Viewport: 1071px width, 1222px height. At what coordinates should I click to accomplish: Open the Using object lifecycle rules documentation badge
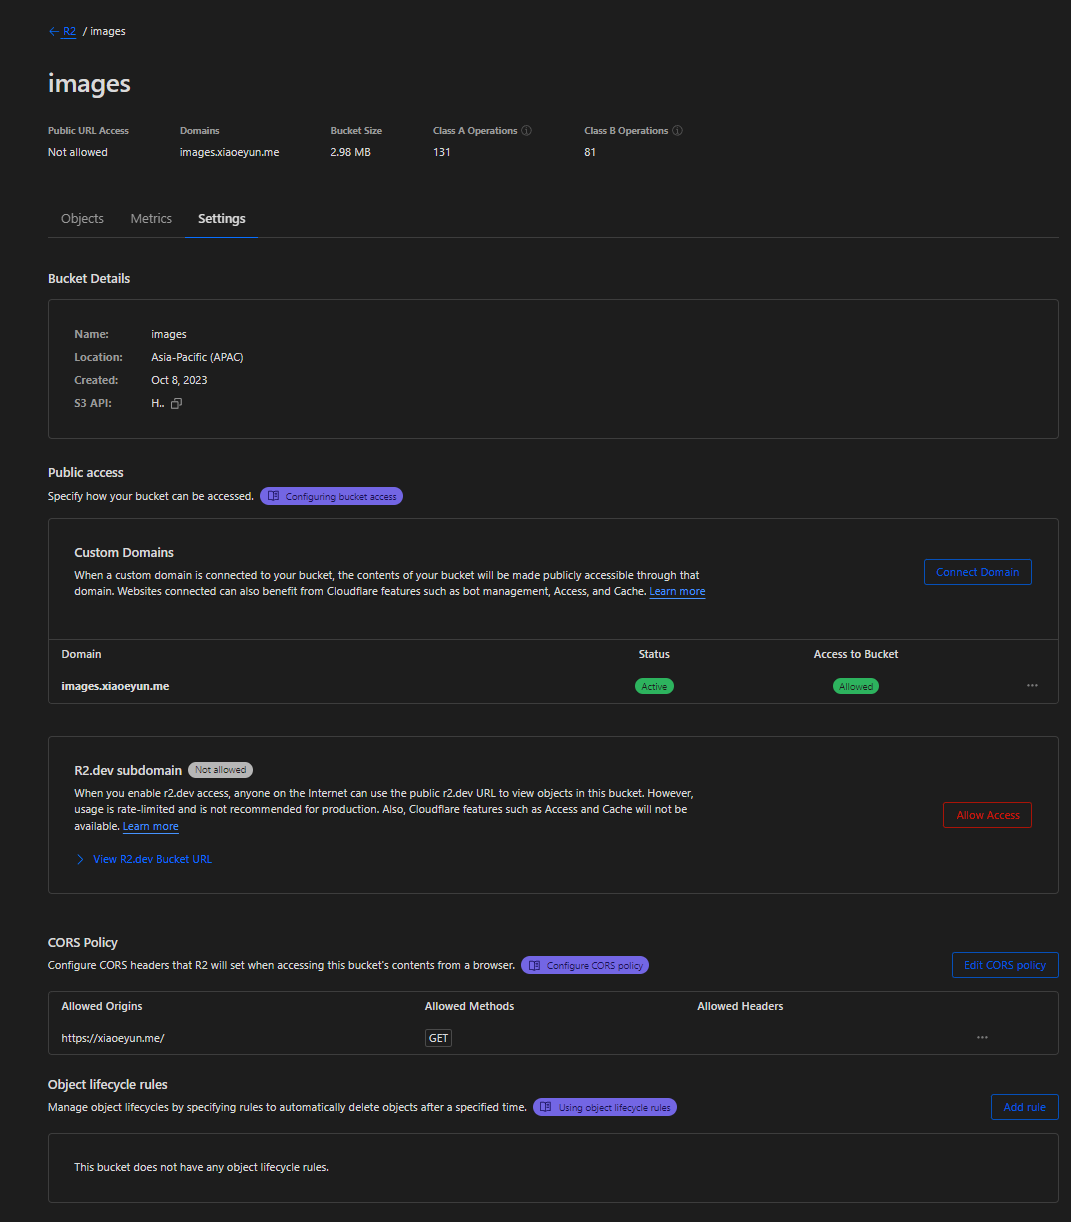pyautogui.click(x=605, y=1107)
